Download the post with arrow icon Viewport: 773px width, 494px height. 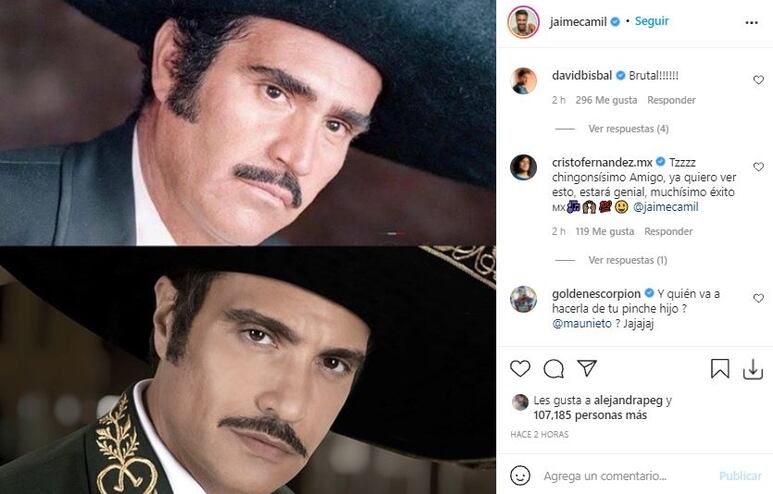753,369
